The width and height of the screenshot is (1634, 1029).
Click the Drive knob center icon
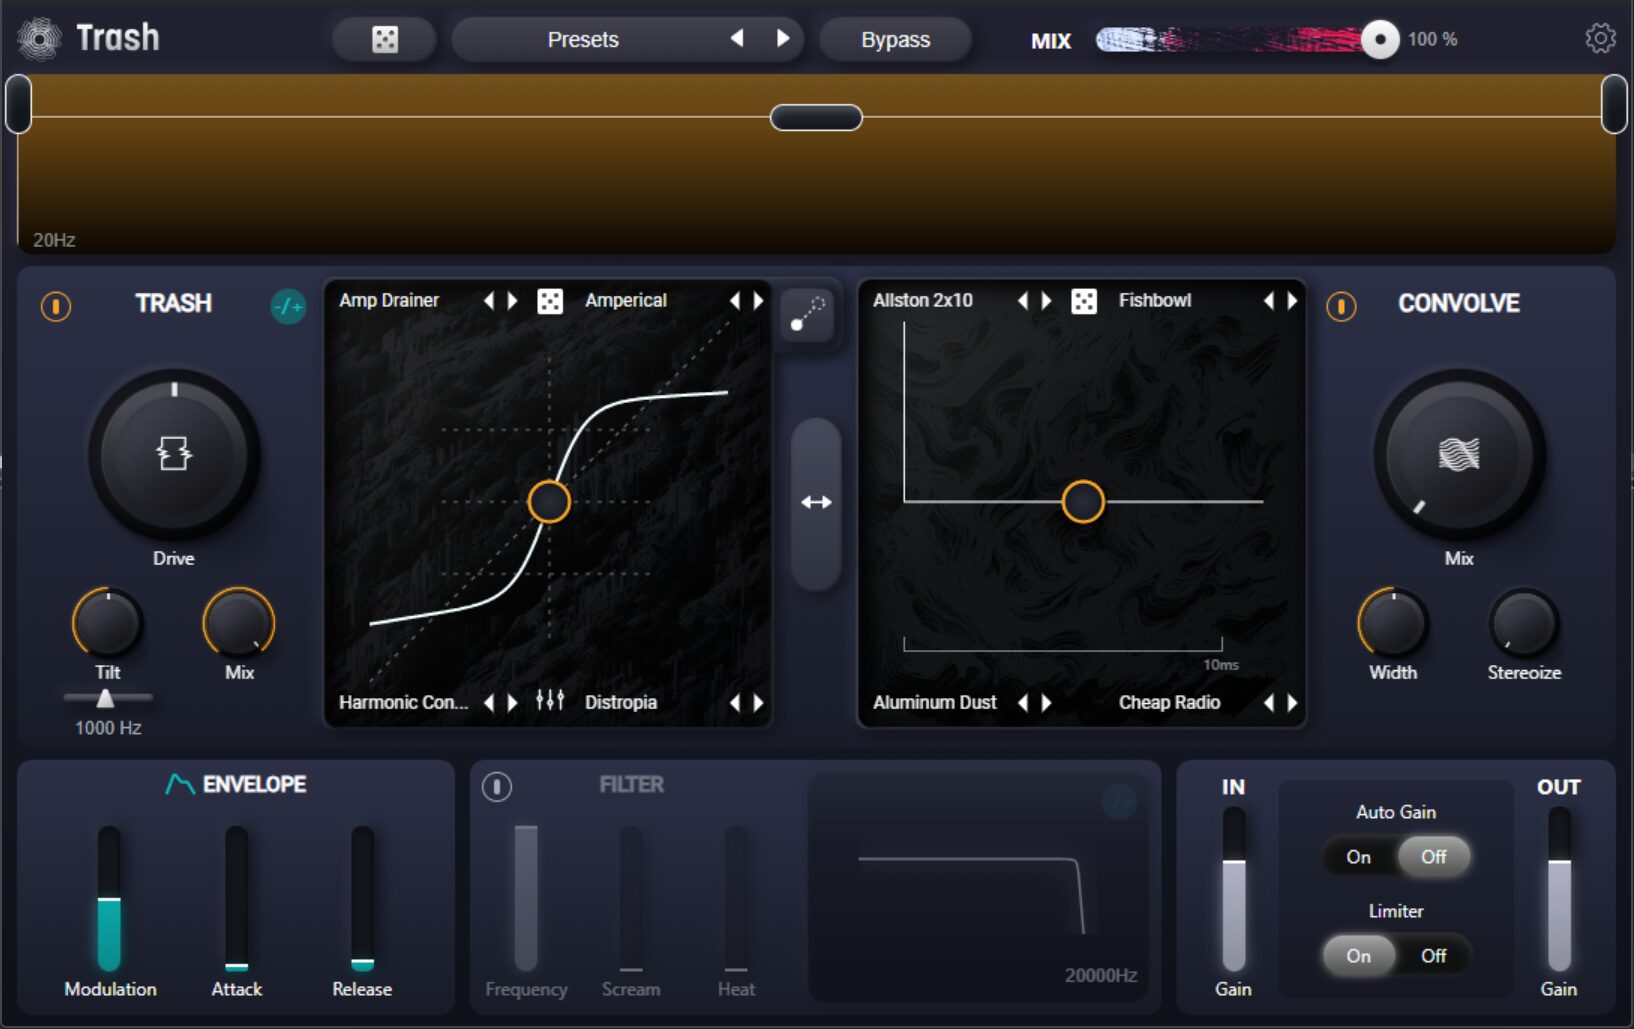(x=174, y=453)
